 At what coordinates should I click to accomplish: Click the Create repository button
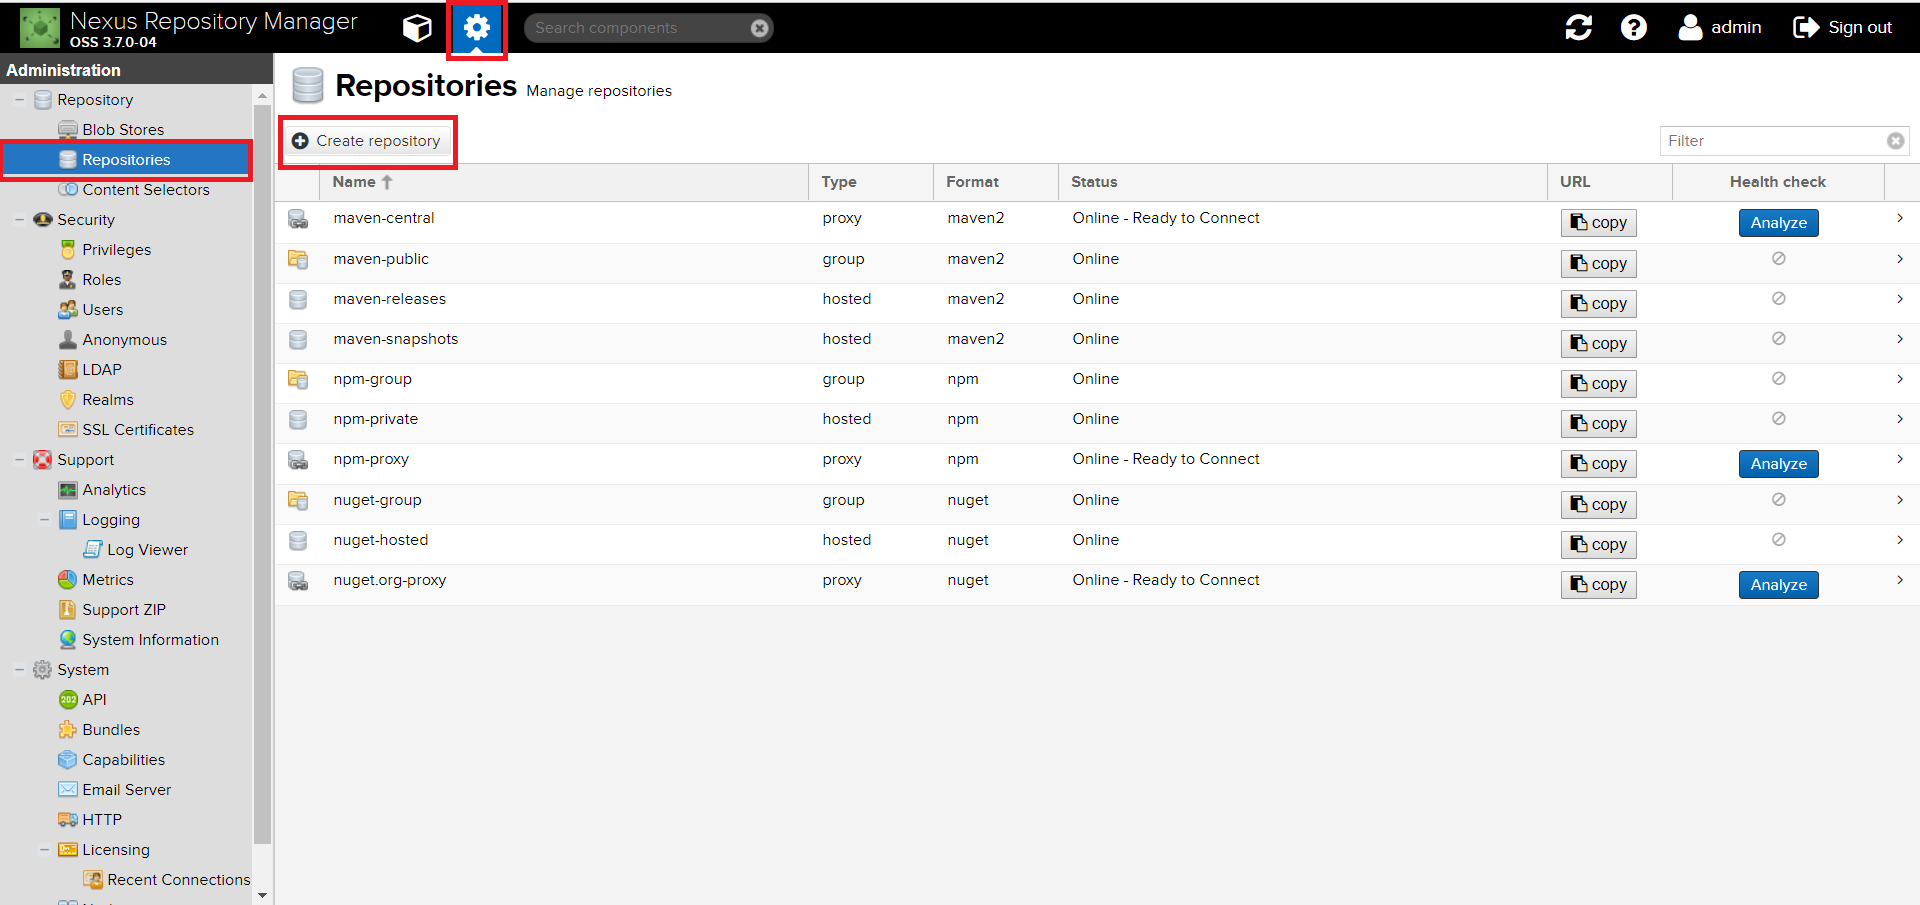367,141
